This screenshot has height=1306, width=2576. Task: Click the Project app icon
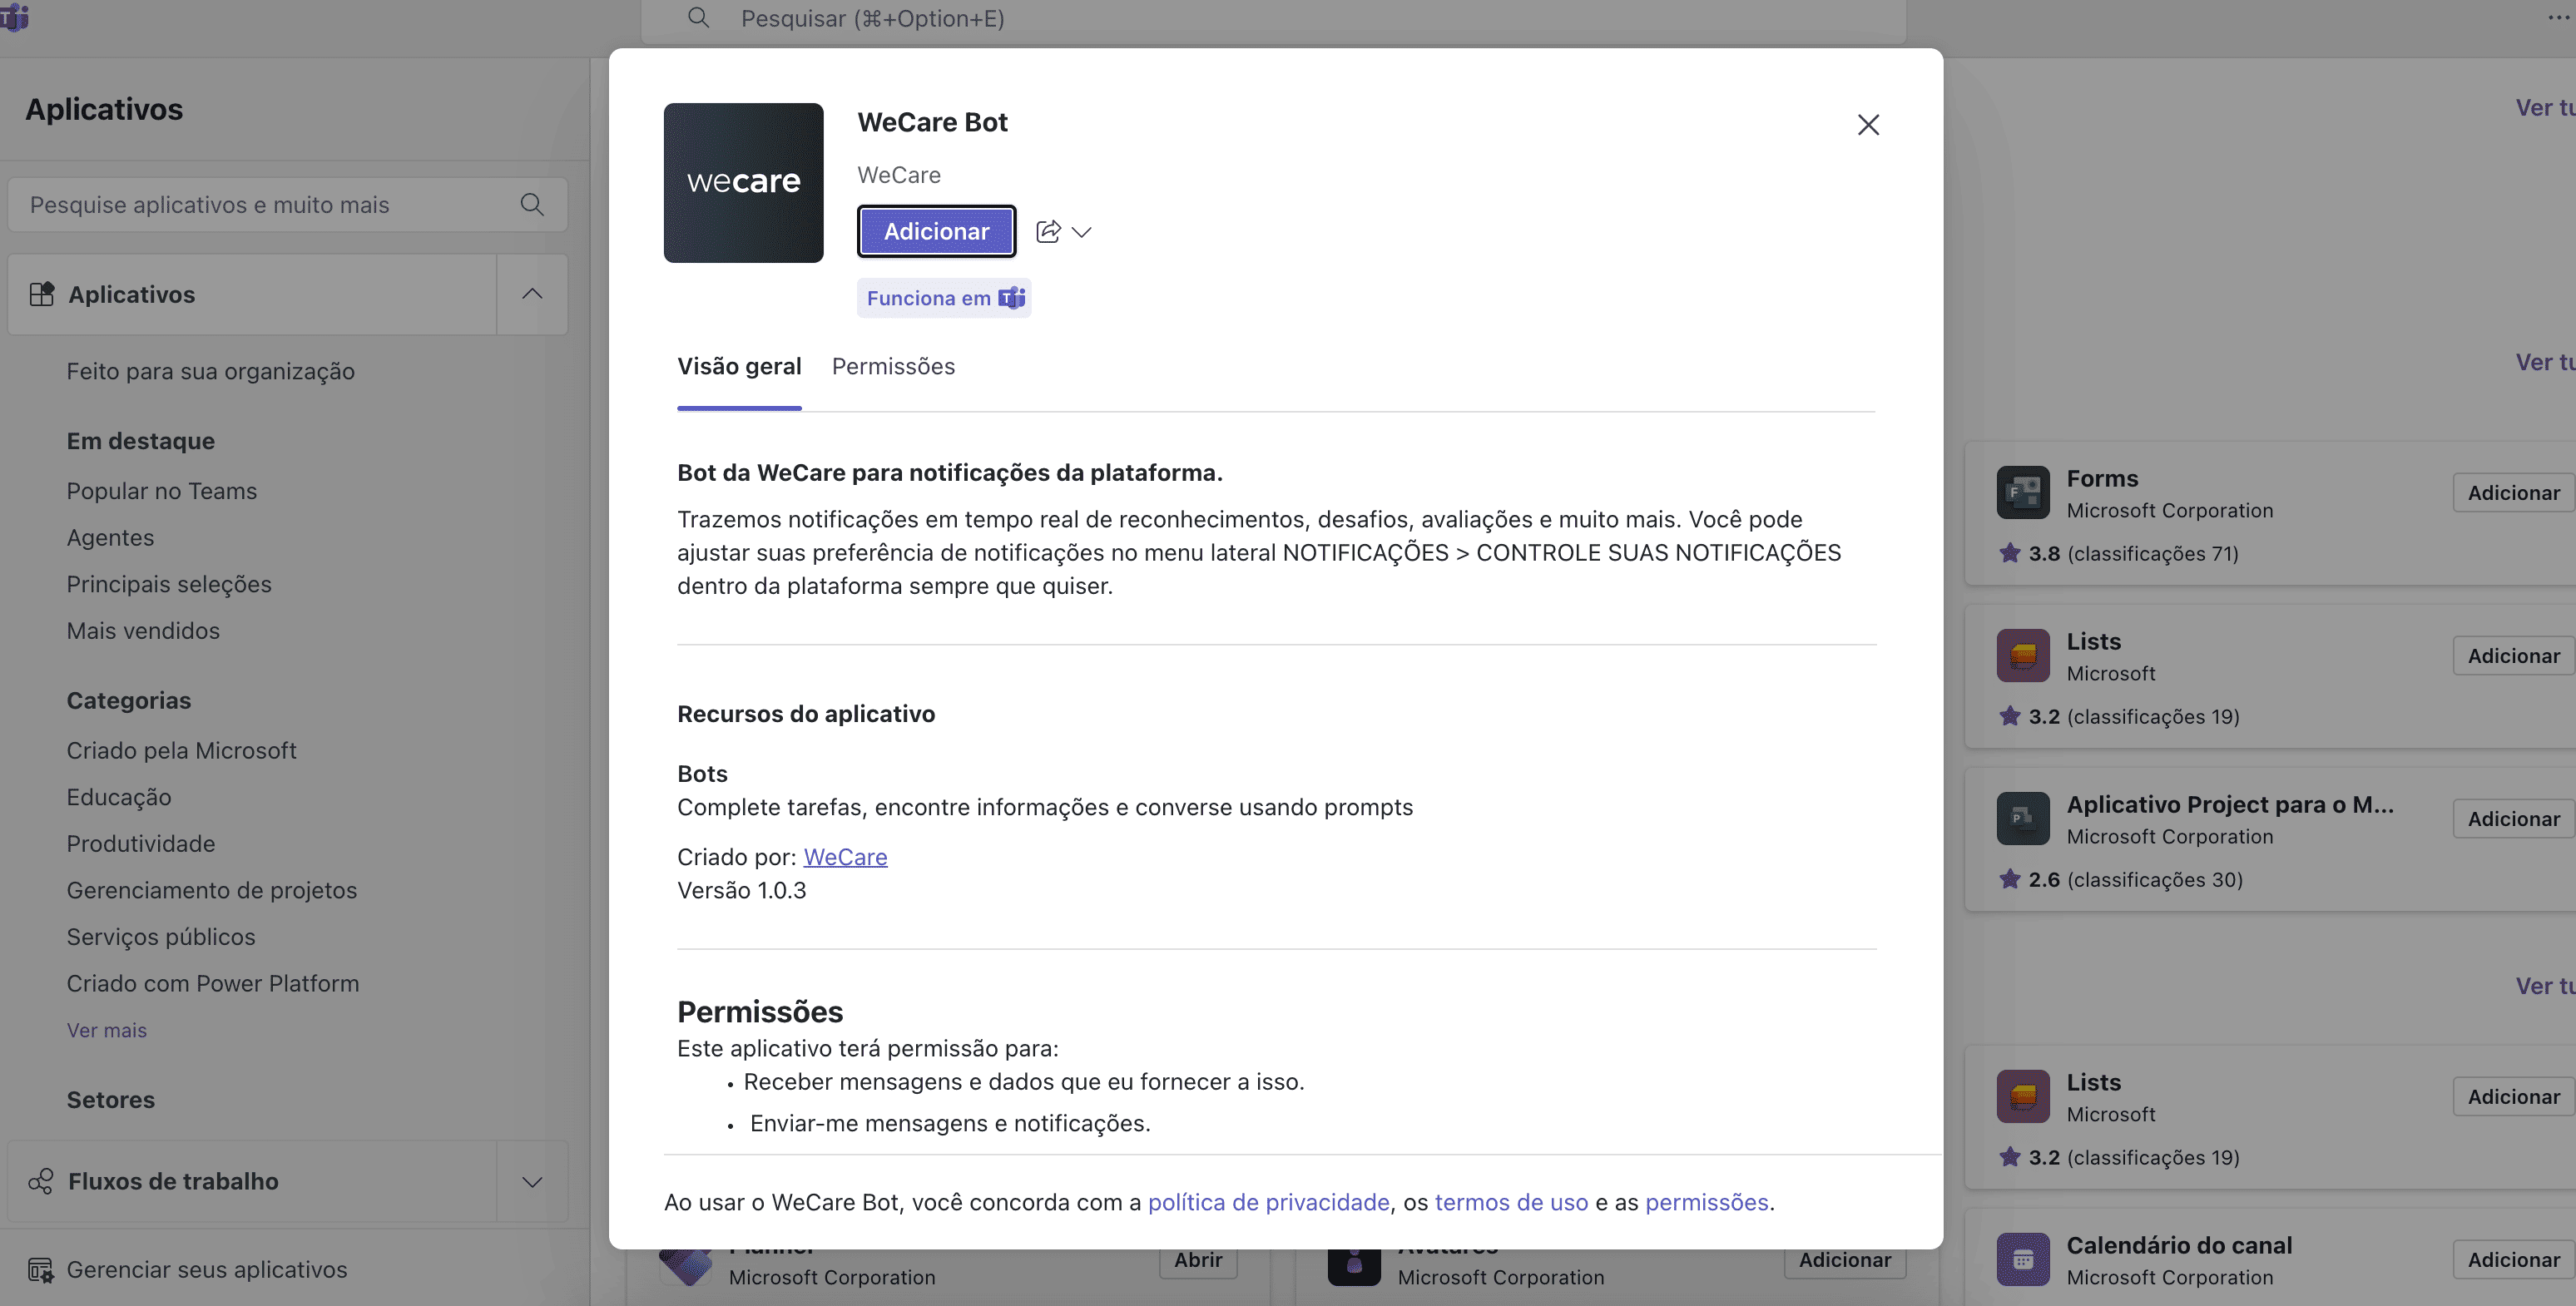point(2022,819)
